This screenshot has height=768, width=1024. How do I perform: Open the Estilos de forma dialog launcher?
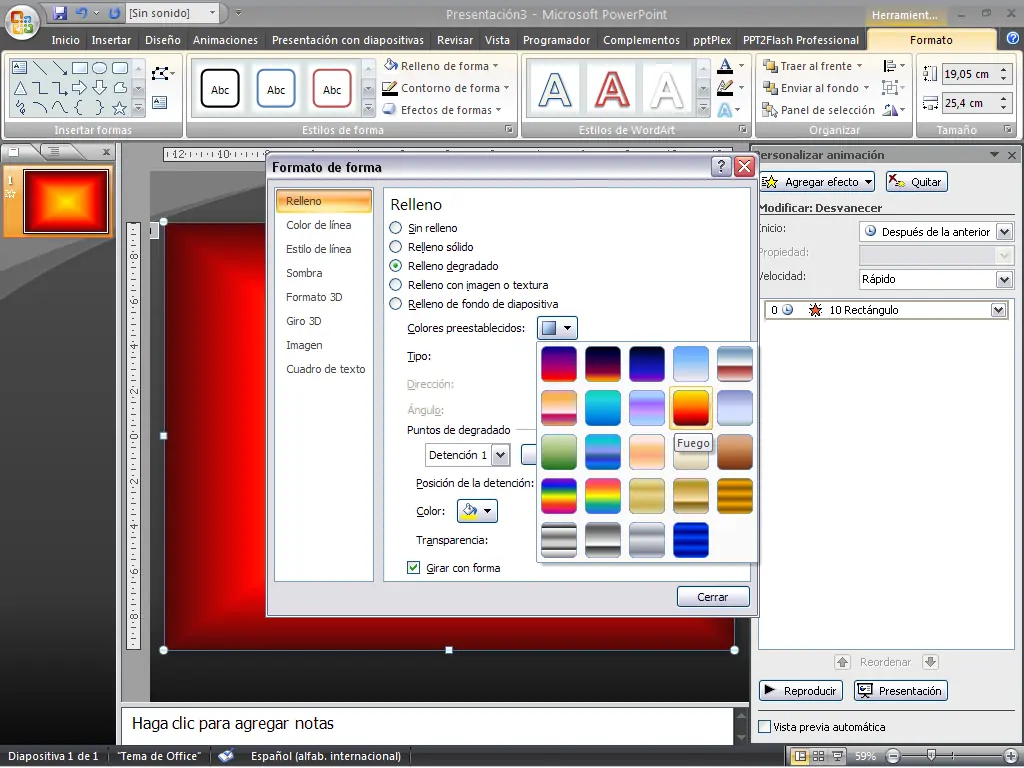point(509,129)
